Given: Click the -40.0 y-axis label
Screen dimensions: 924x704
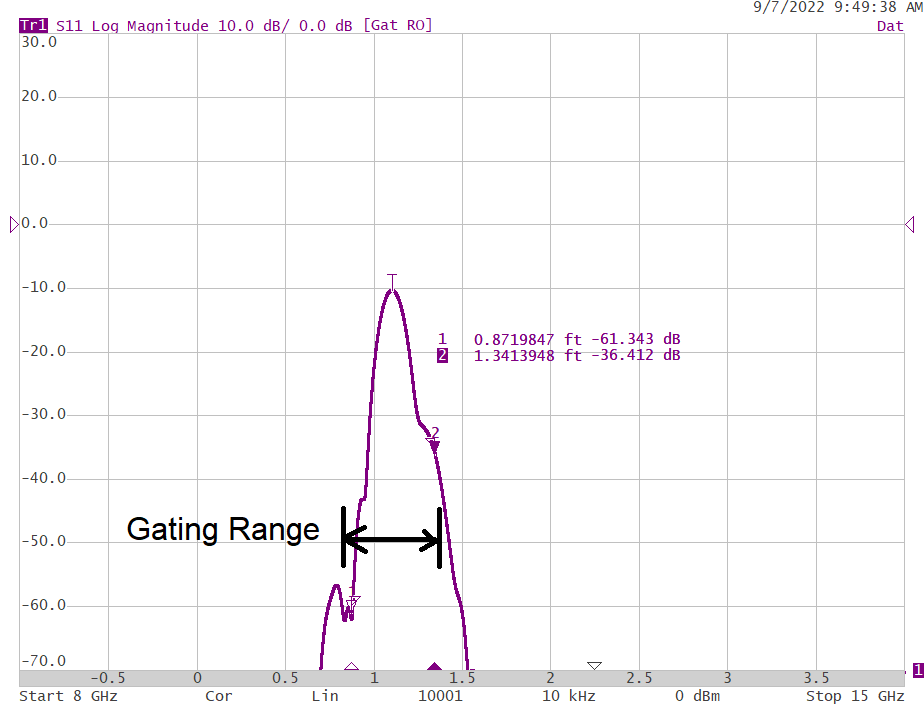Looking at the screenshot, I should (x=44, y=478).
